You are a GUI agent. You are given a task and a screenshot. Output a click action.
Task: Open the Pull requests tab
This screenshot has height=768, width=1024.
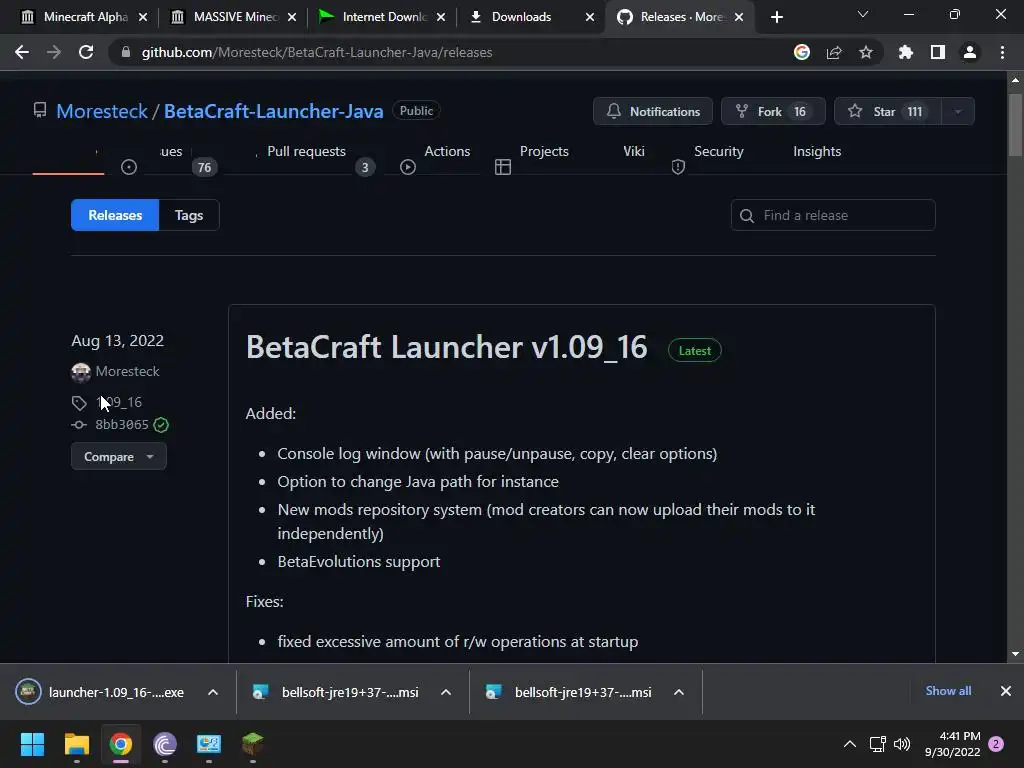306,152
